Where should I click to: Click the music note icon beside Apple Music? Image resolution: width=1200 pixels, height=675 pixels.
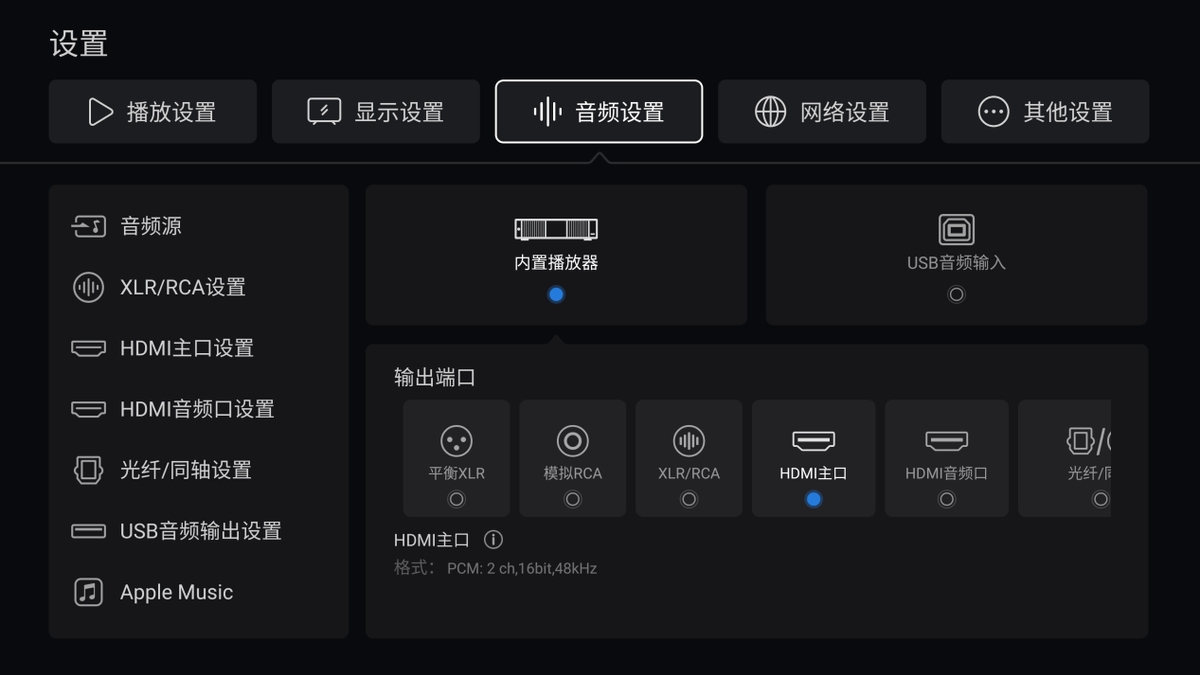click(88, 592)
